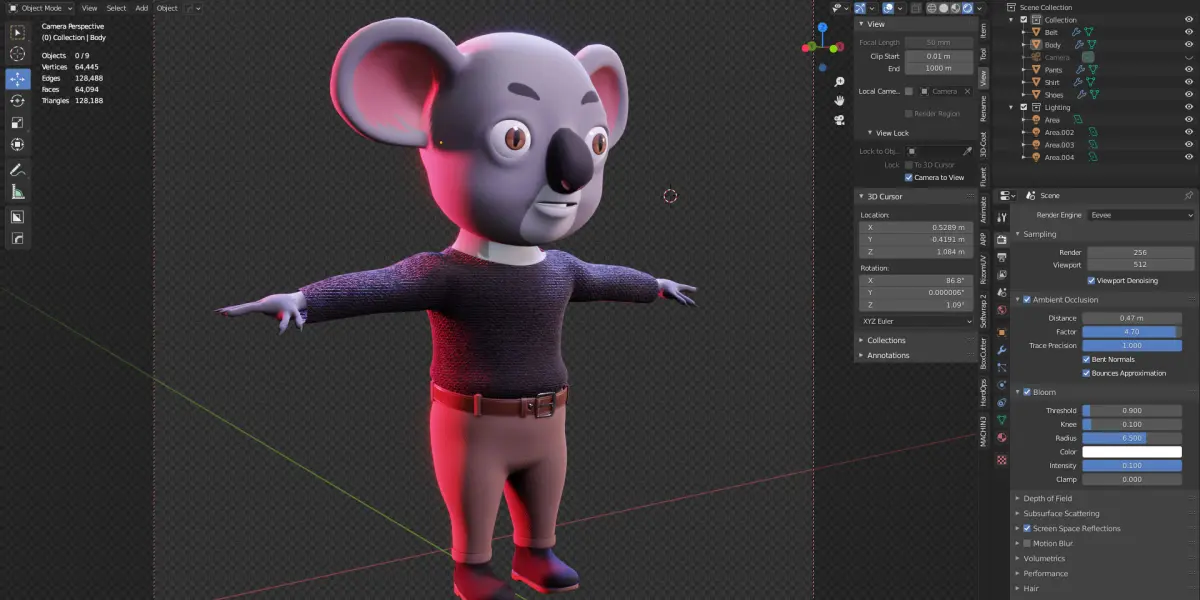Viewport: 1200px width, 600px height.
Task: Hide the Lighting collection with eye
Action: click(x=1188, y=107)
